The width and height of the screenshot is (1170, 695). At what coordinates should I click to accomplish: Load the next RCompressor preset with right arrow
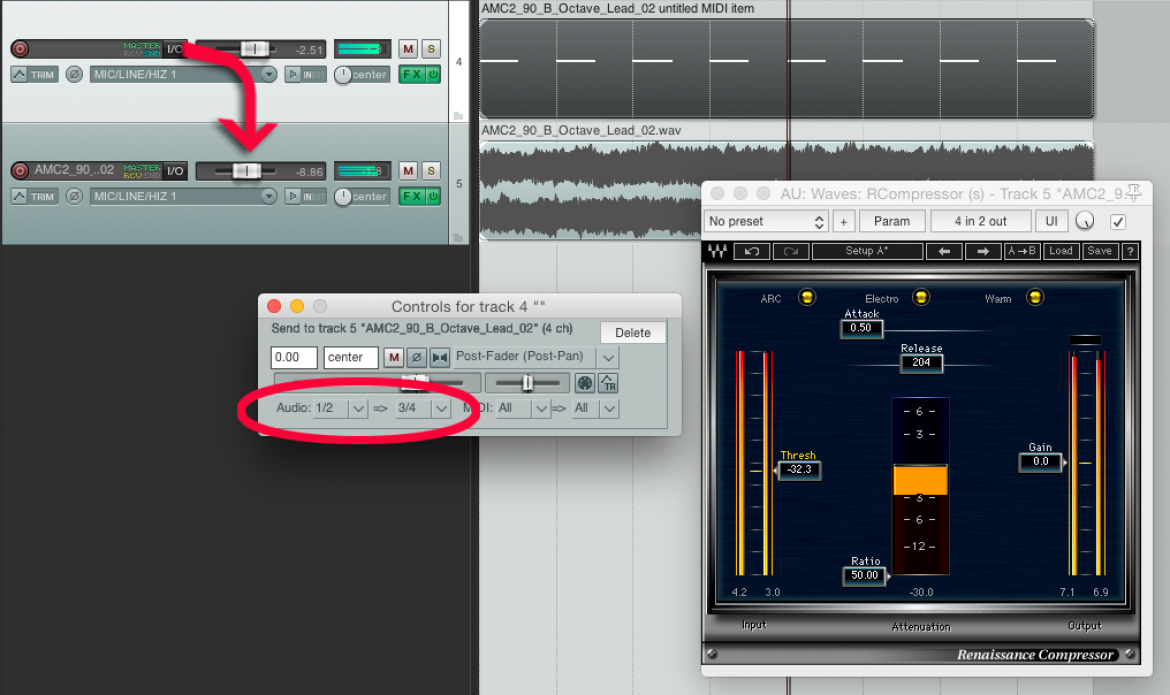pyautogui.click(x=983, y=252)
